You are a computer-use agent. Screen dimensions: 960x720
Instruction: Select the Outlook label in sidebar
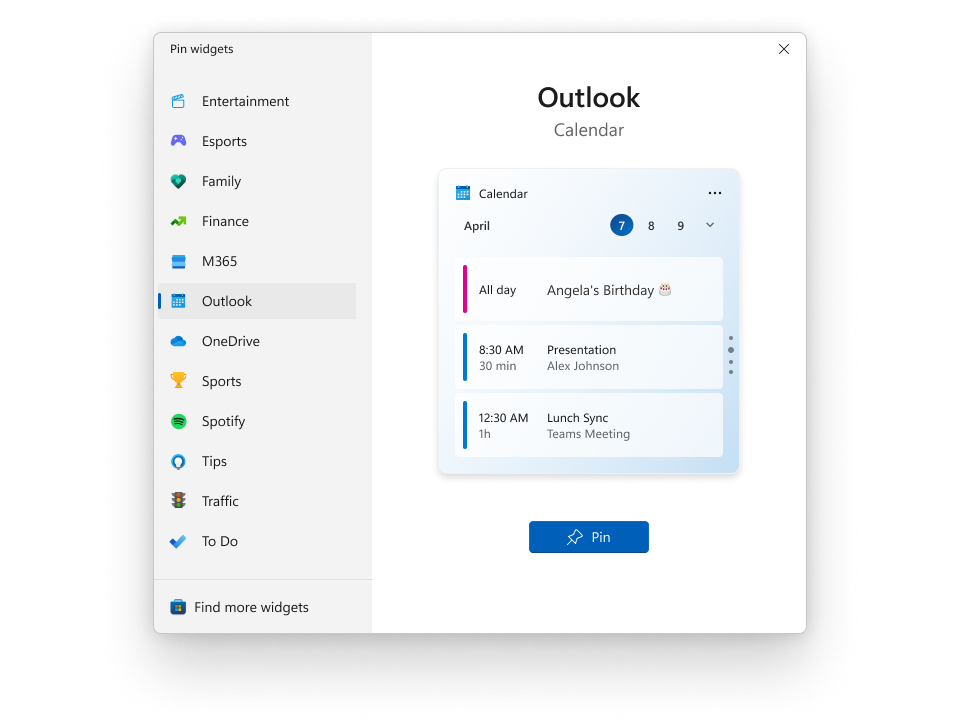click(227, 301)
